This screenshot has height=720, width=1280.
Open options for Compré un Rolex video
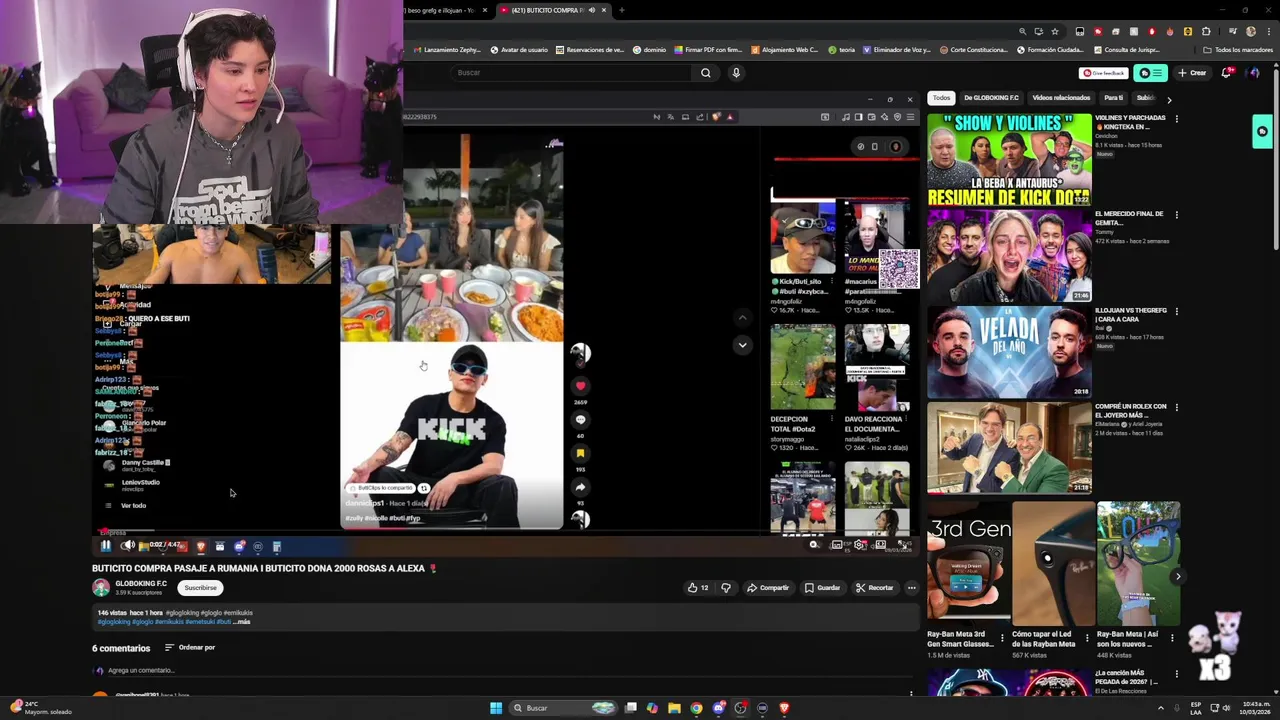coord(1176,408)
